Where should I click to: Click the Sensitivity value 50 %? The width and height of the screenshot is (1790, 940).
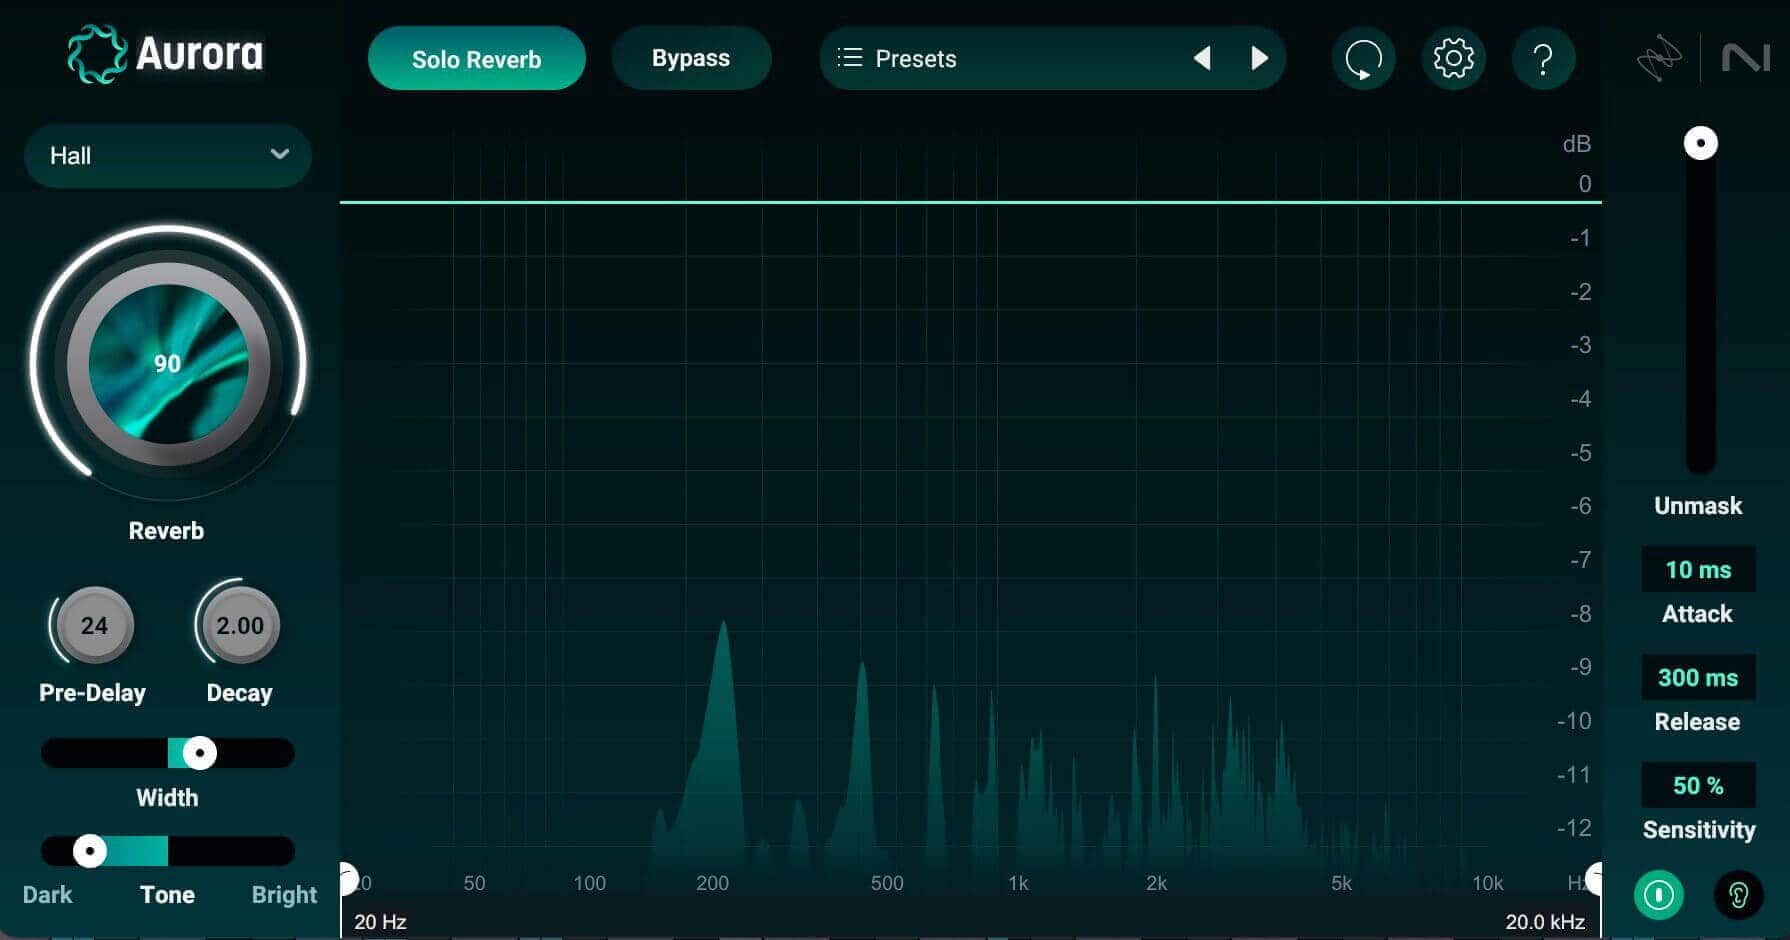[x=1698, y=786]
